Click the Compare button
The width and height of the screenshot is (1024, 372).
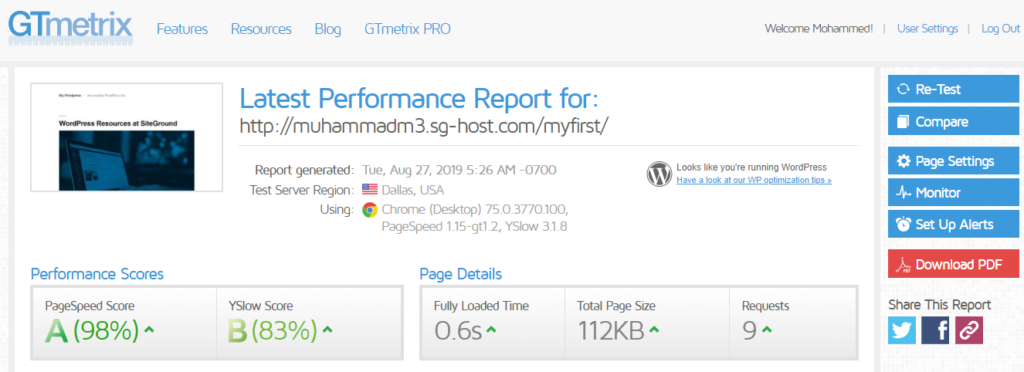pyautogui.click(x=953, y=121)
